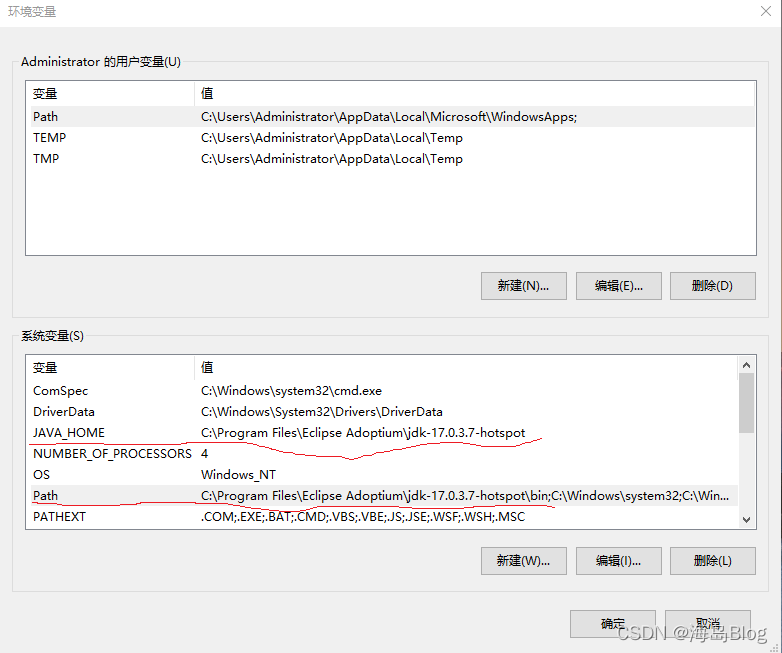The width and height of the screenshot is (782, 653).
Task: Click the system variables scroll down arrow
Action: pyautogui.click(x=747, y=519)
